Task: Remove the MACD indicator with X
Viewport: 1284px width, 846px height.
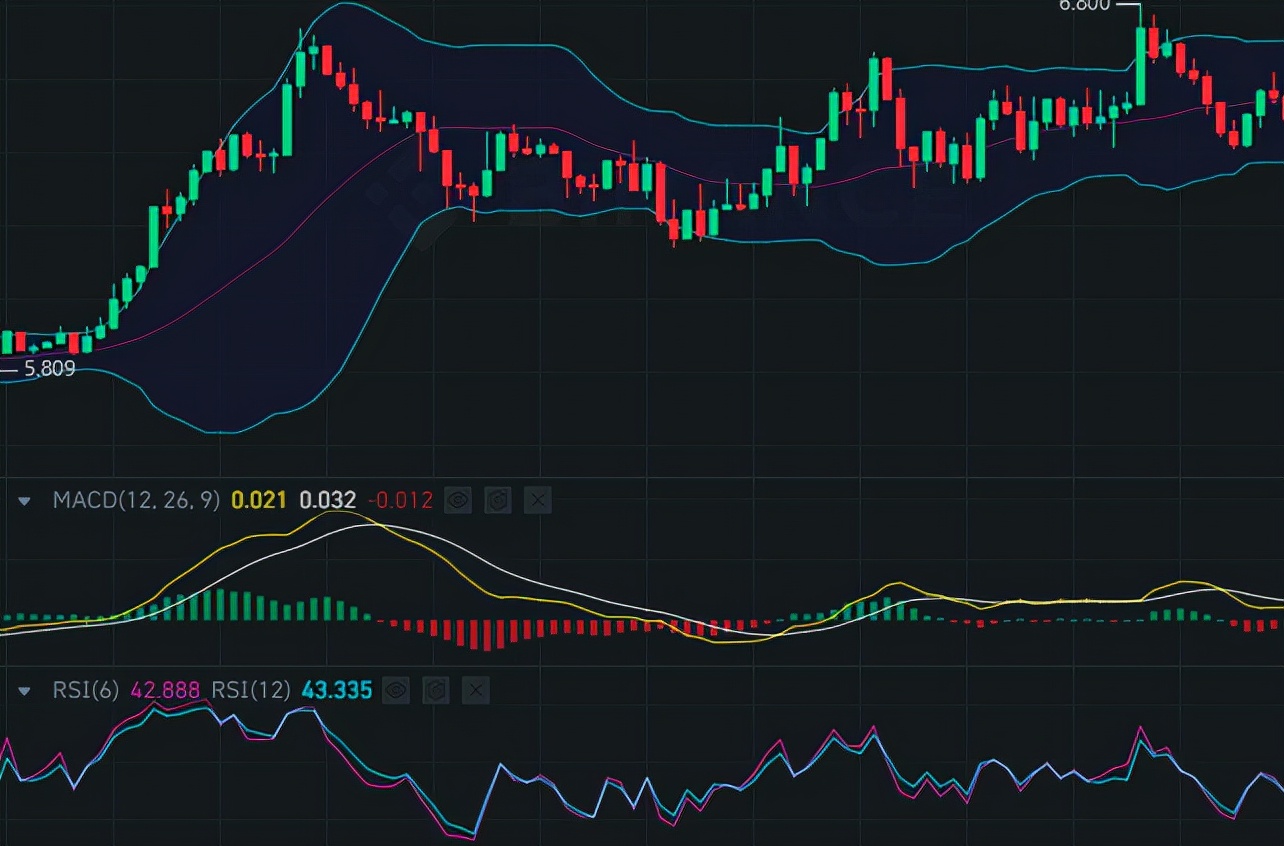Action: point(538,500)
